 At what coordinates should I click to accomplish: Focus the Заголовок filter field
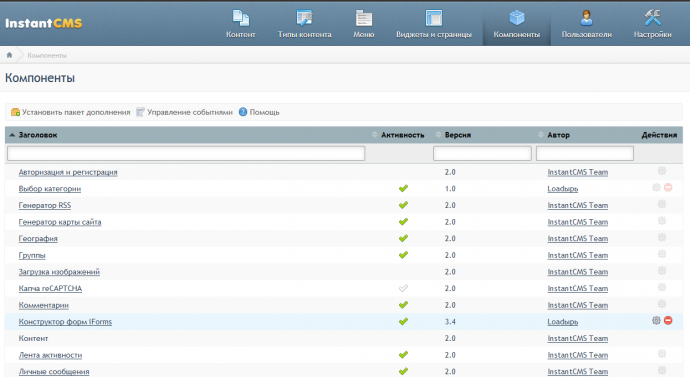point(186,153)
